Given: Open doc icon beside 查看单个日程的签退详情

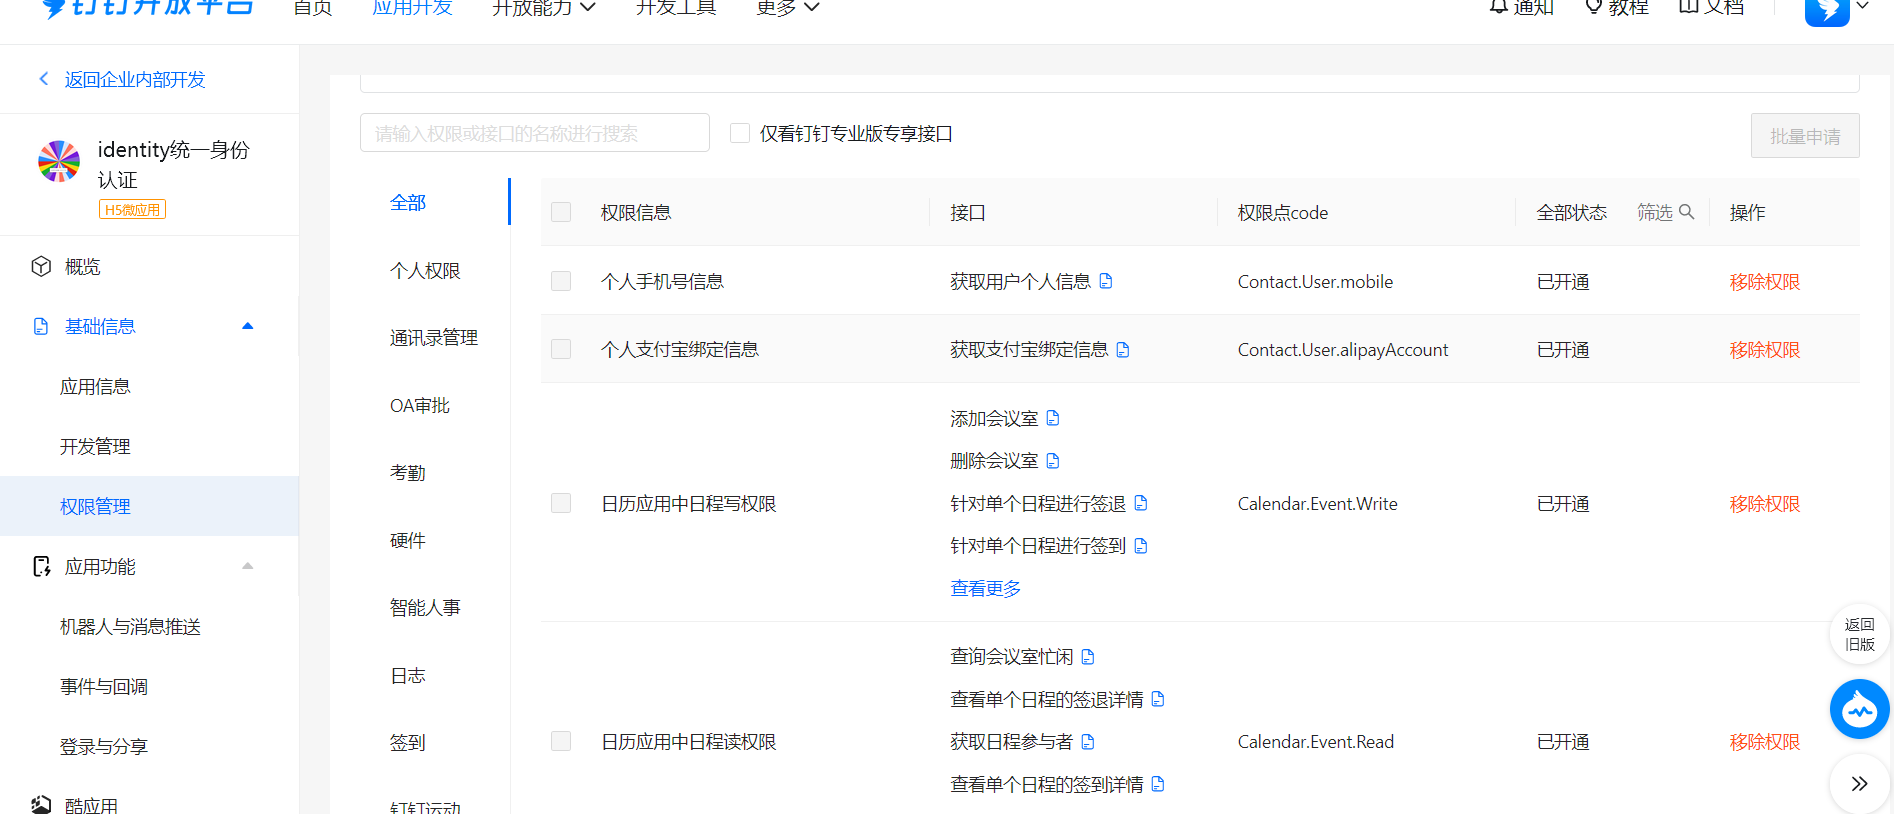Looking at the screenshot, I should [1158, 699].
